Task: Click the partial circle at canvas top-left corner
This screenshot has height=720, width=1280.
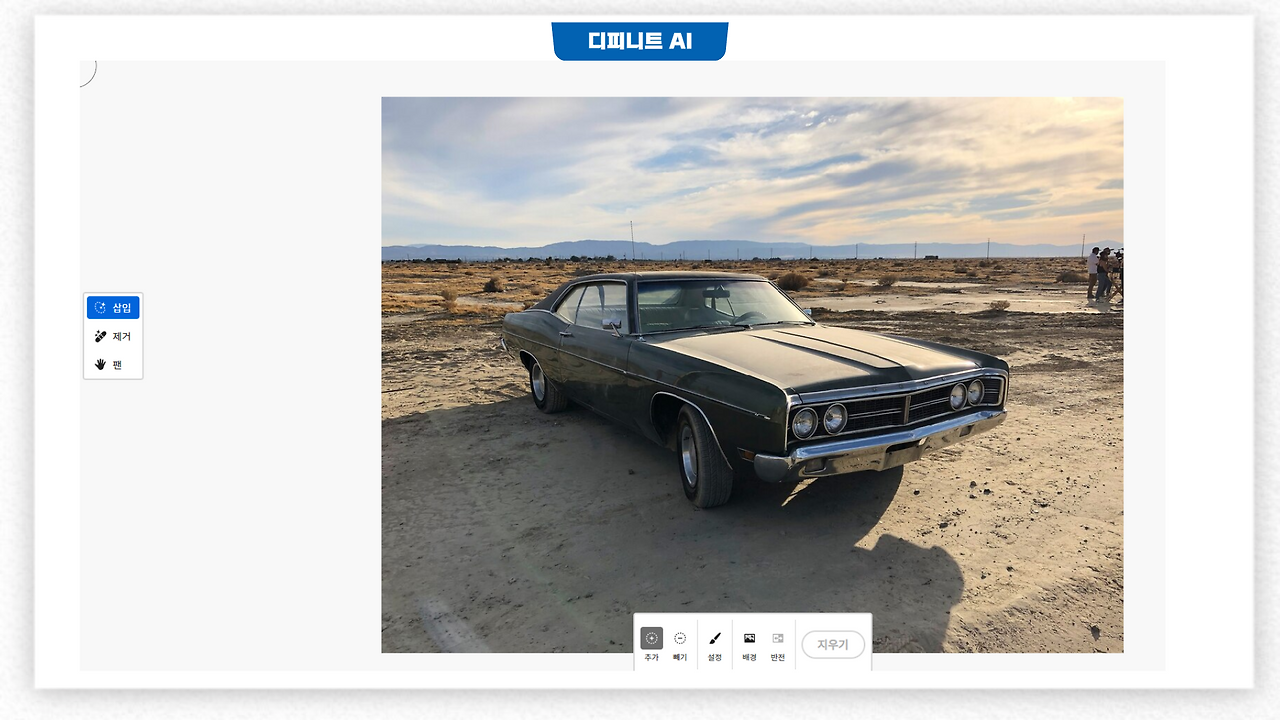Action: (88, 73)
